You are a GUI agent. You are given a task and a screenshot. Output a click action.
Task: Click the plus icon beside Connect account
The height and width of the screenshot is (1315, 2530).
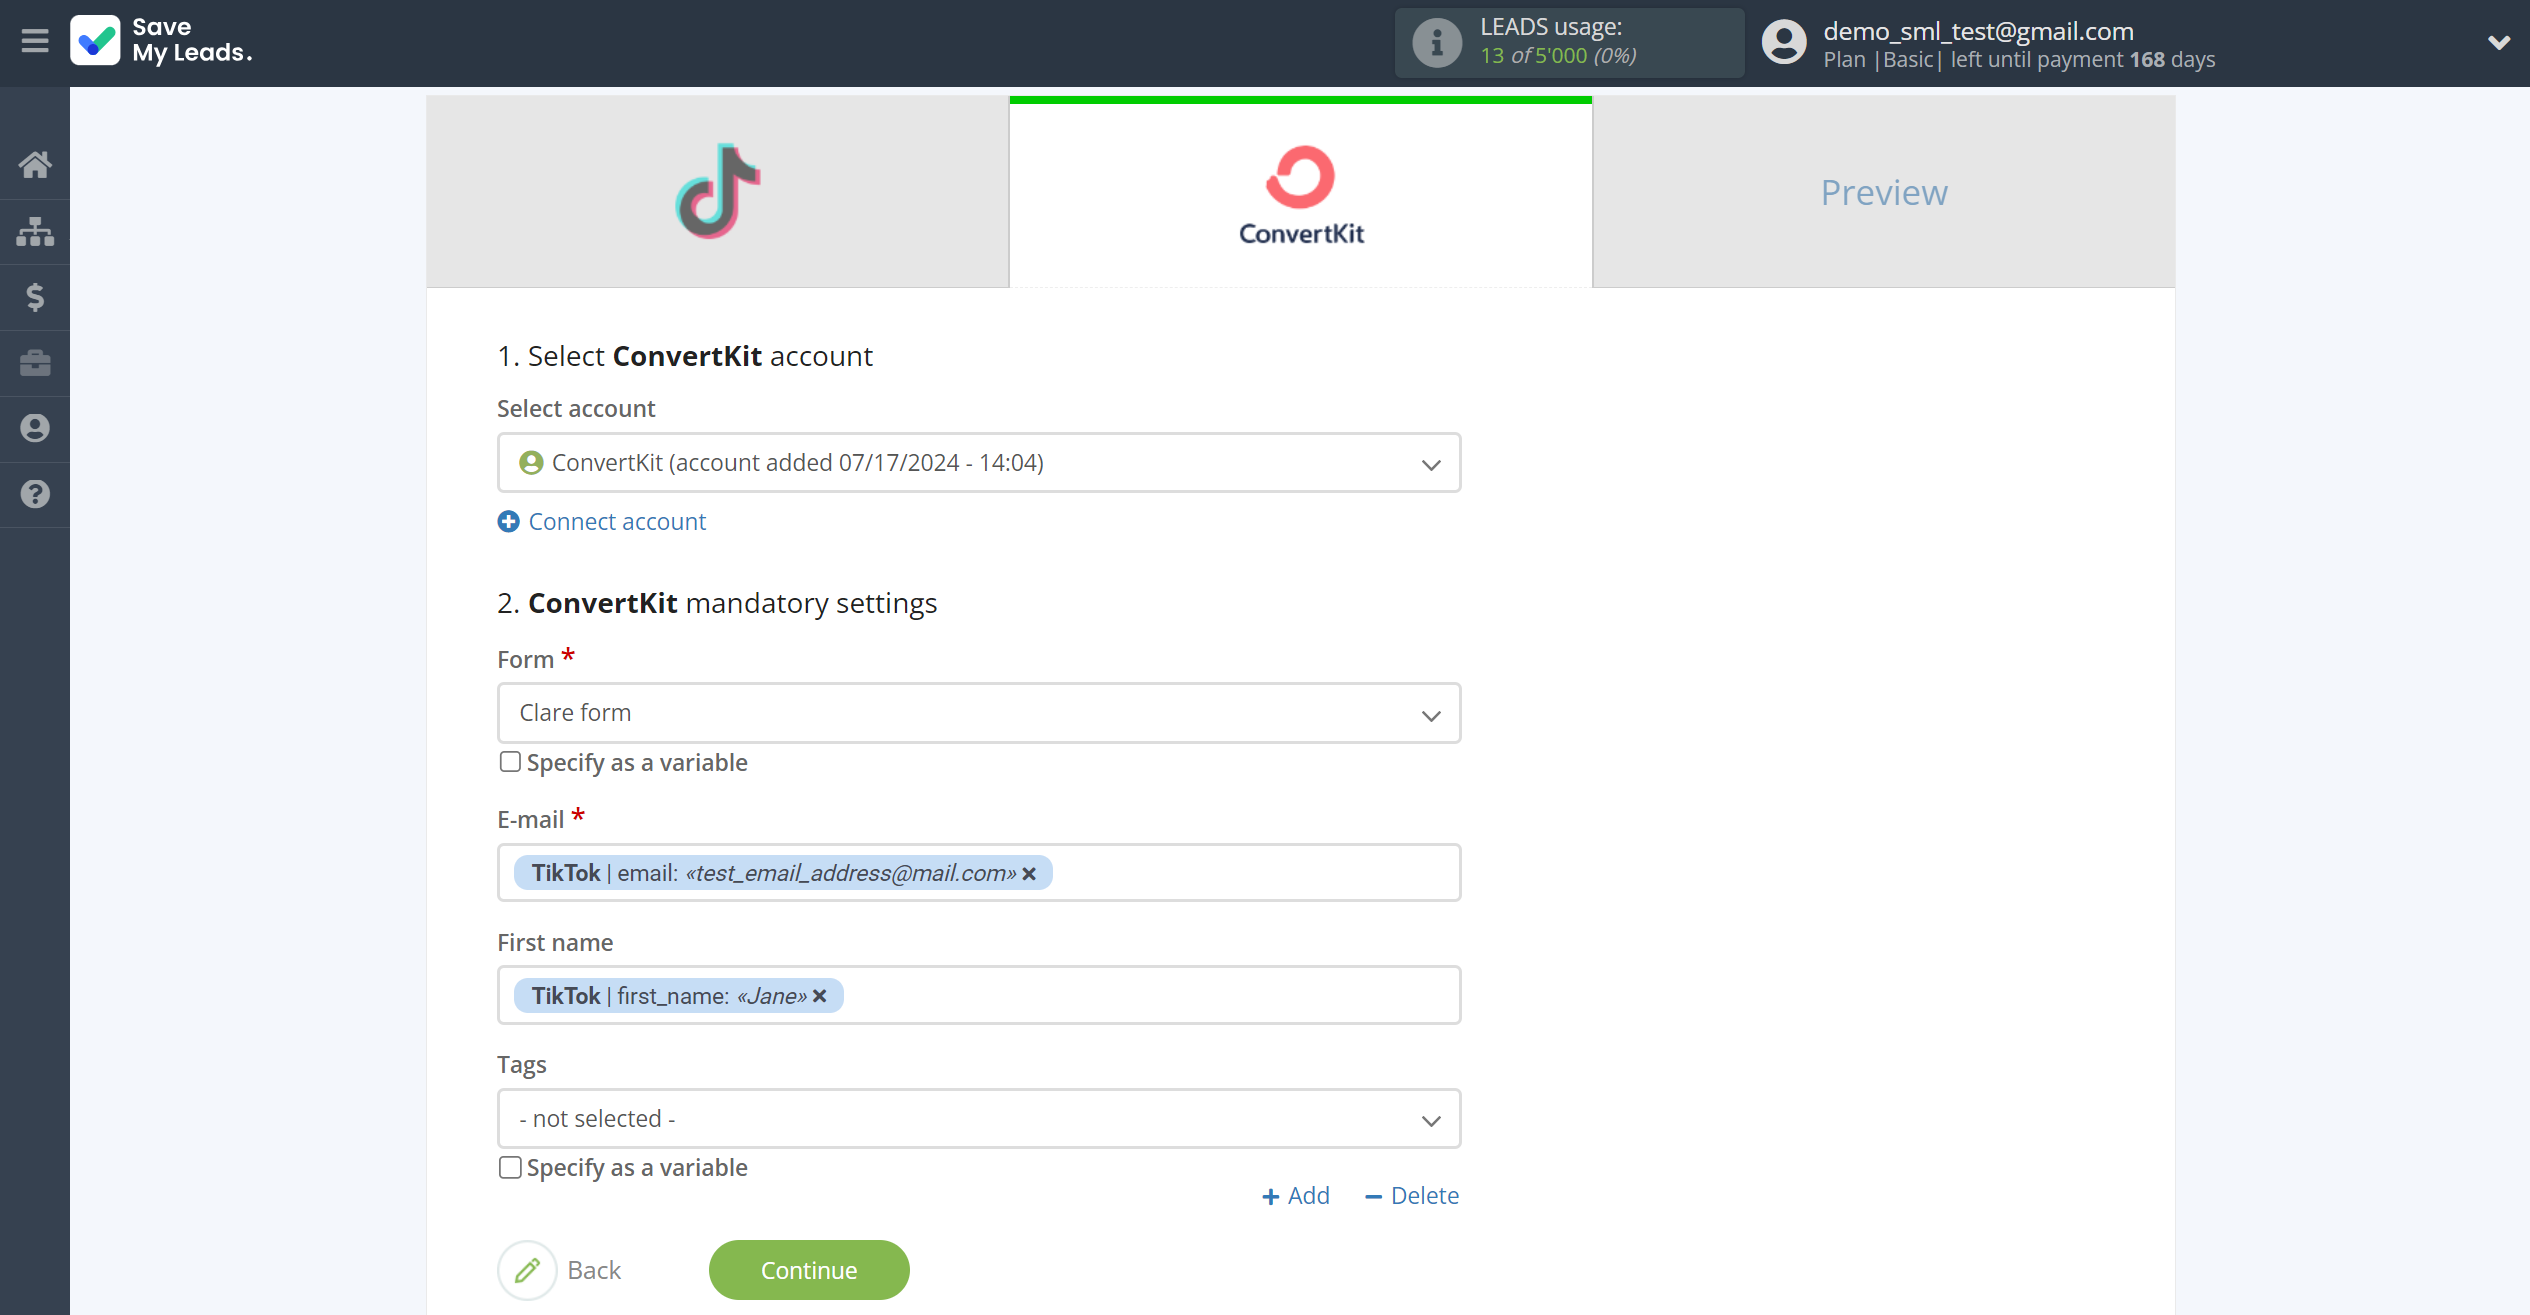click(508, 521)
